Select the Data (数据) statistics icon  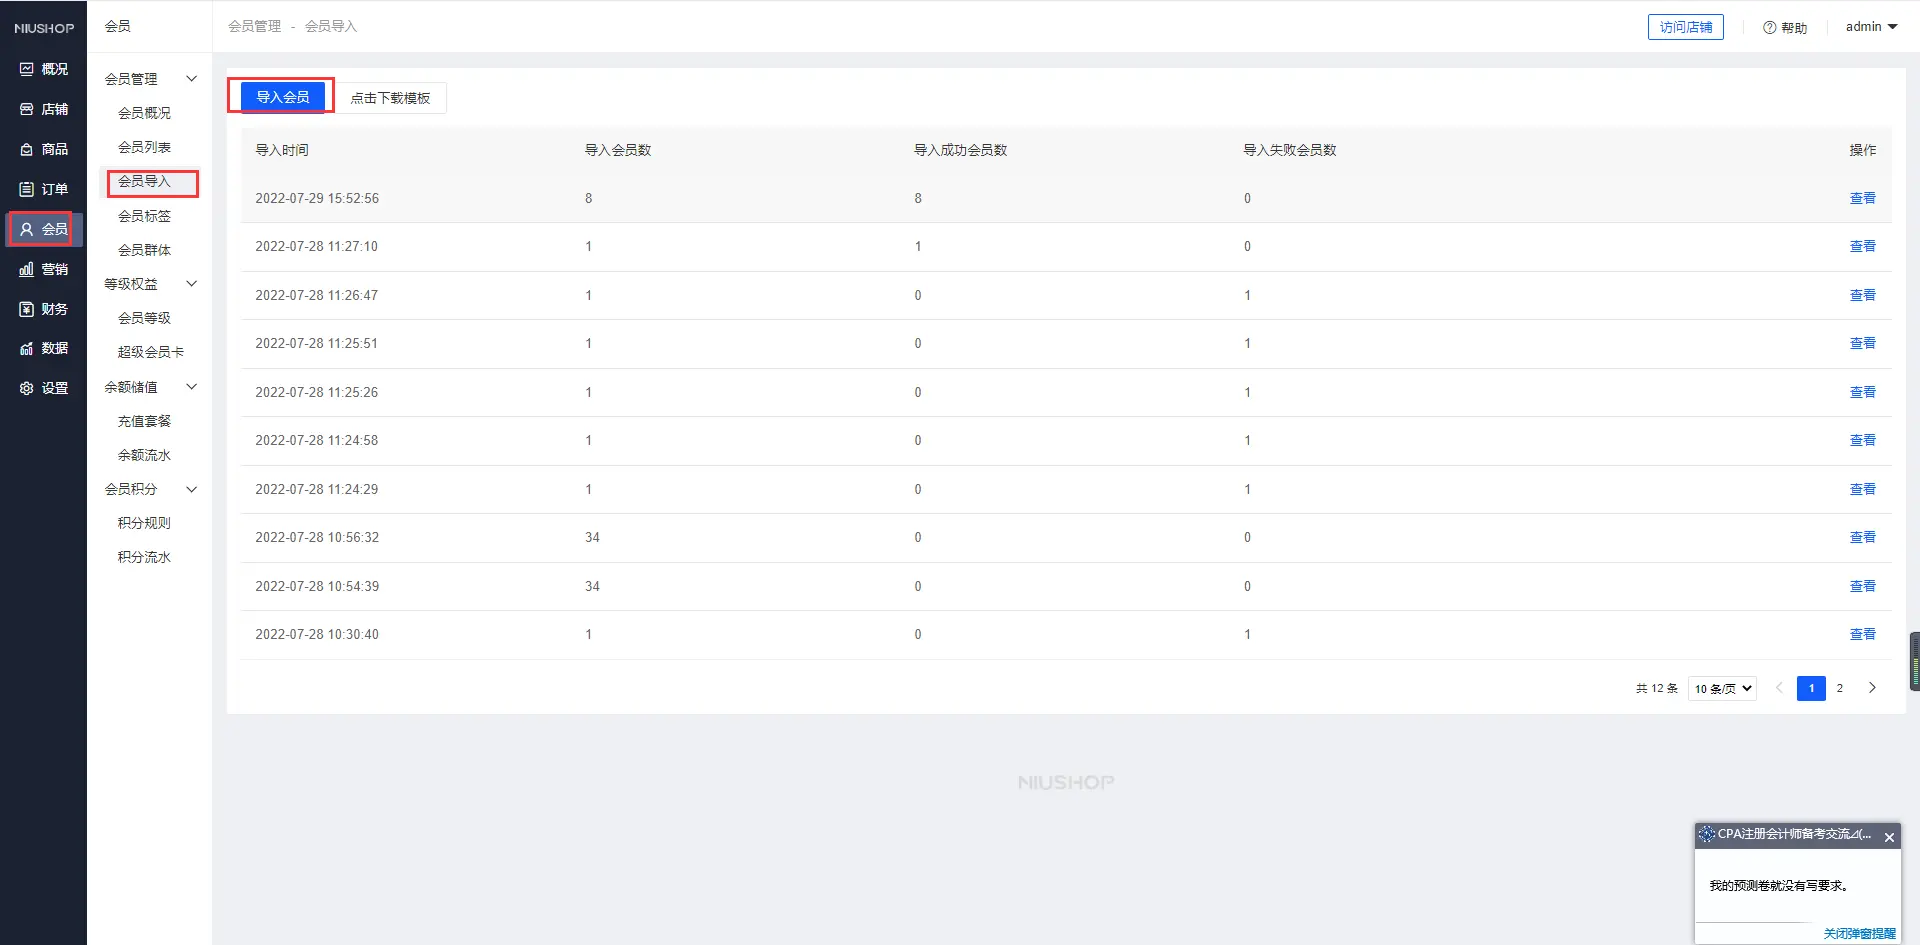click(x=27, y=348)
